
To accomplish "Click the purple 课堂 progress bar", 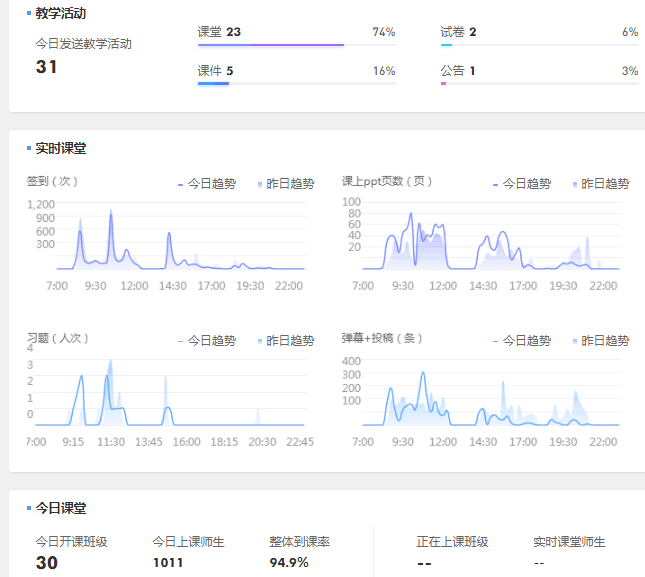I will [271, 45].
